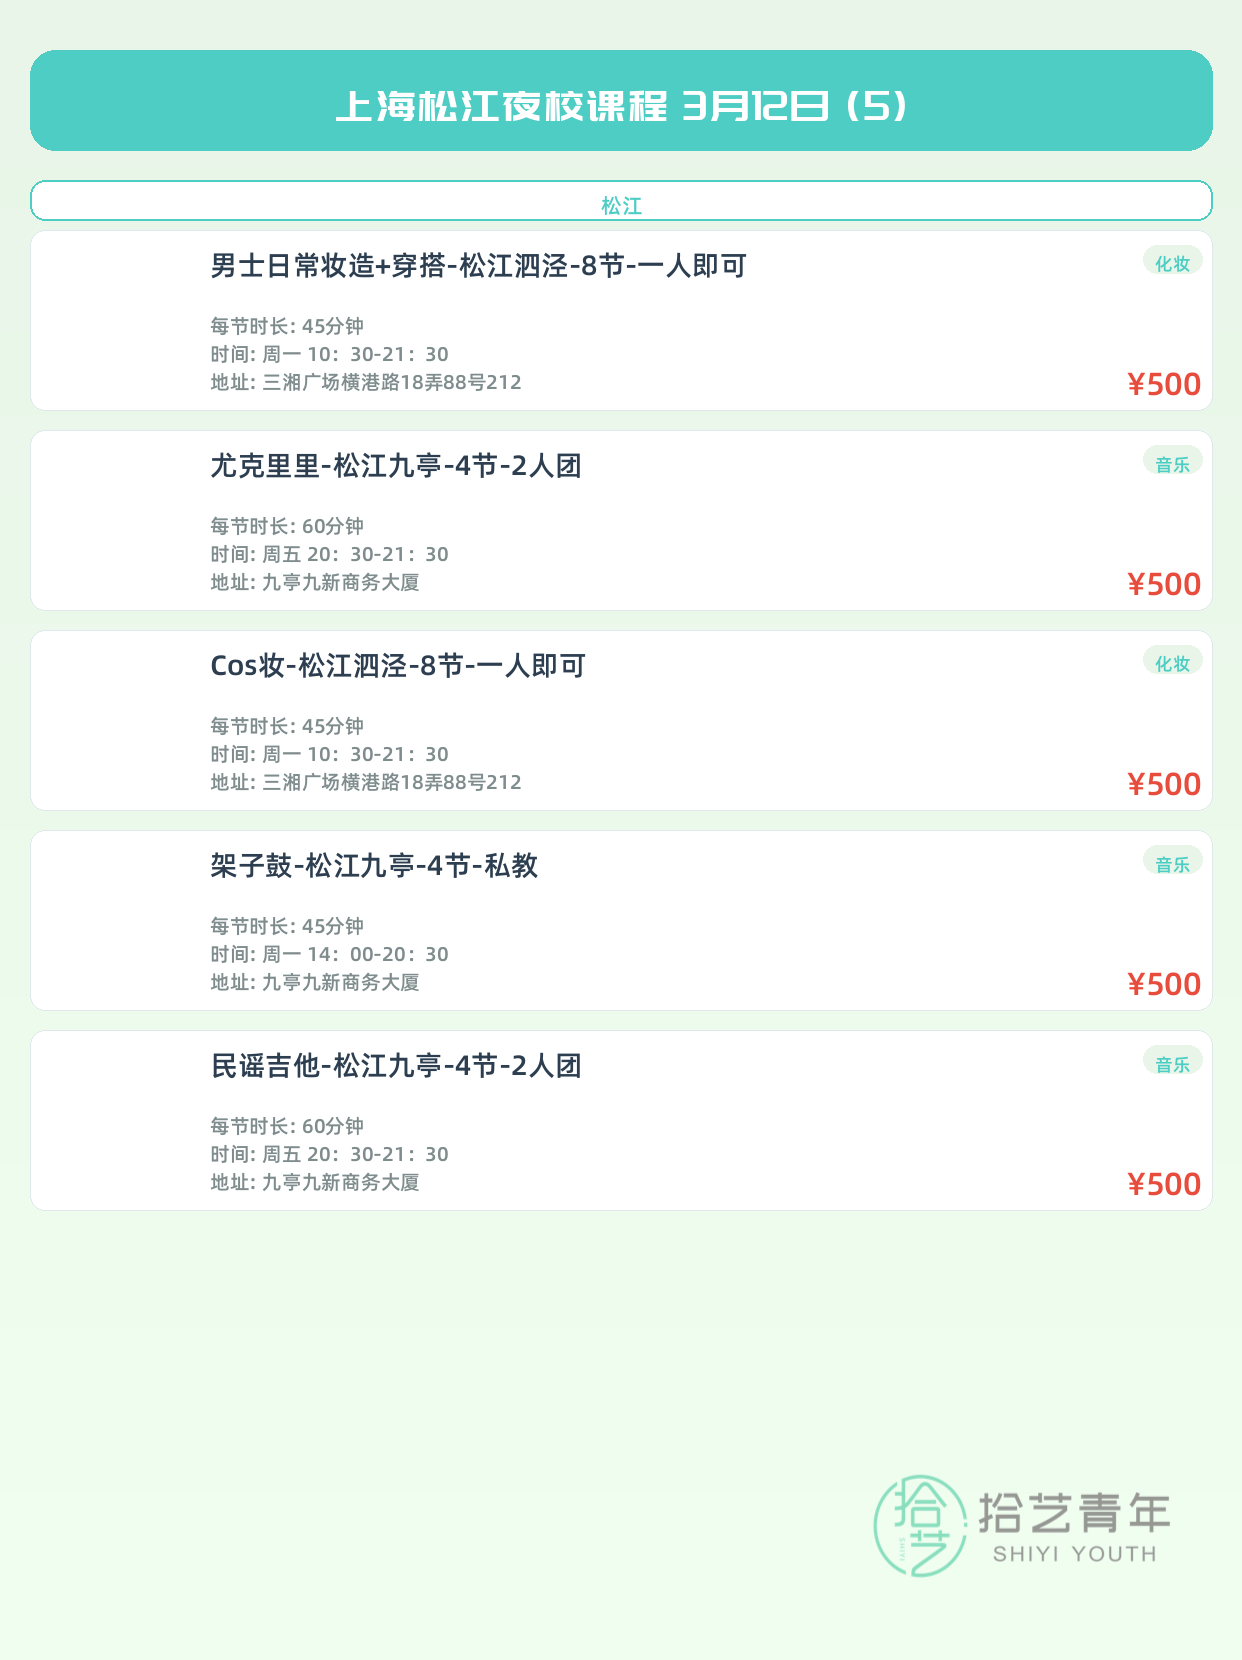Click 化妆 tag on Cos妆 course
The width and height of the screenshot is (1242, 1660).
pyautogui.click(x=1172, y=663)
